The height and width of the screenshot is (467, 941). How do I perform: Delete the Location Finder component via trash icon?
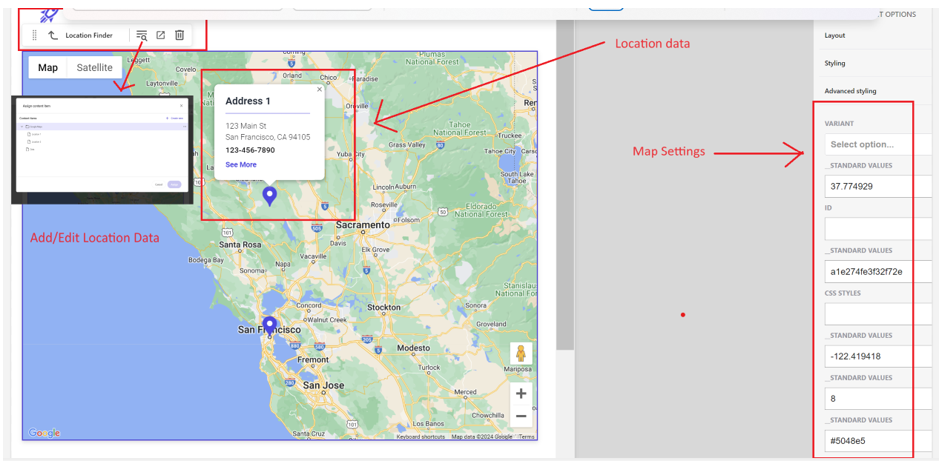(179, 35)
